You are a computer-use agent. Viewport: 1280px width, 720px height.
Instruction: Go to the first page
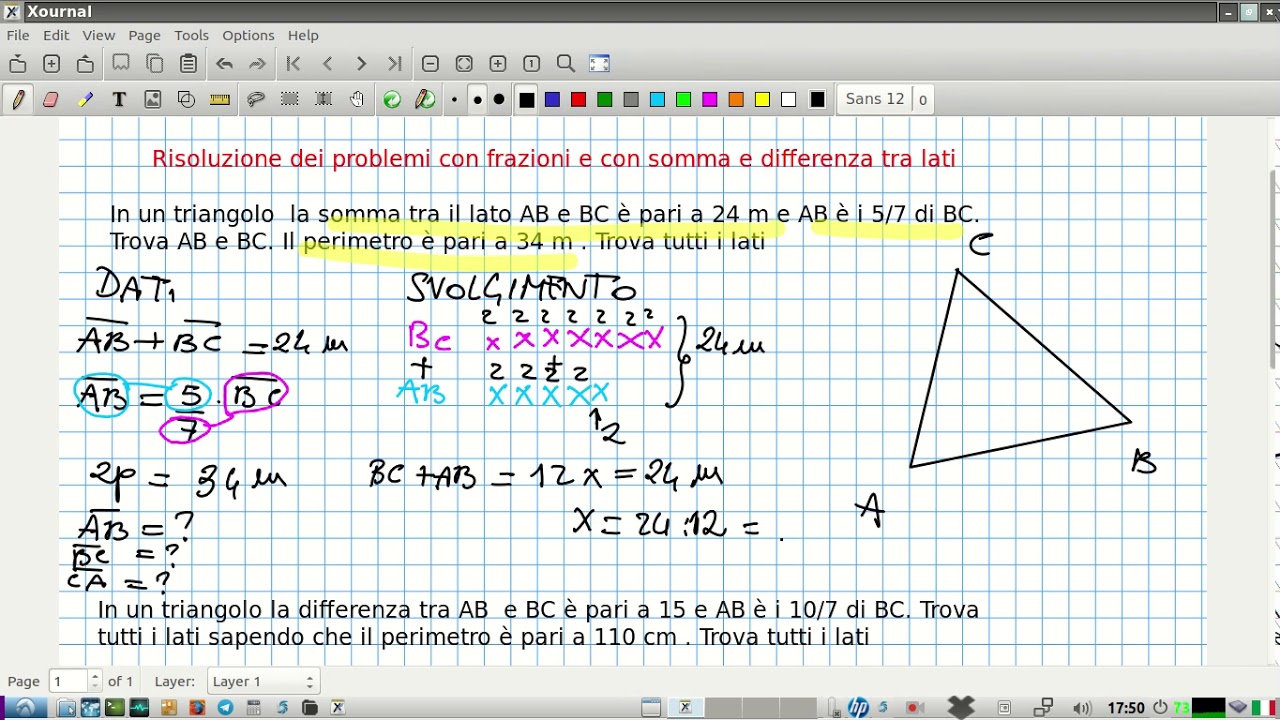click(293, 64)
